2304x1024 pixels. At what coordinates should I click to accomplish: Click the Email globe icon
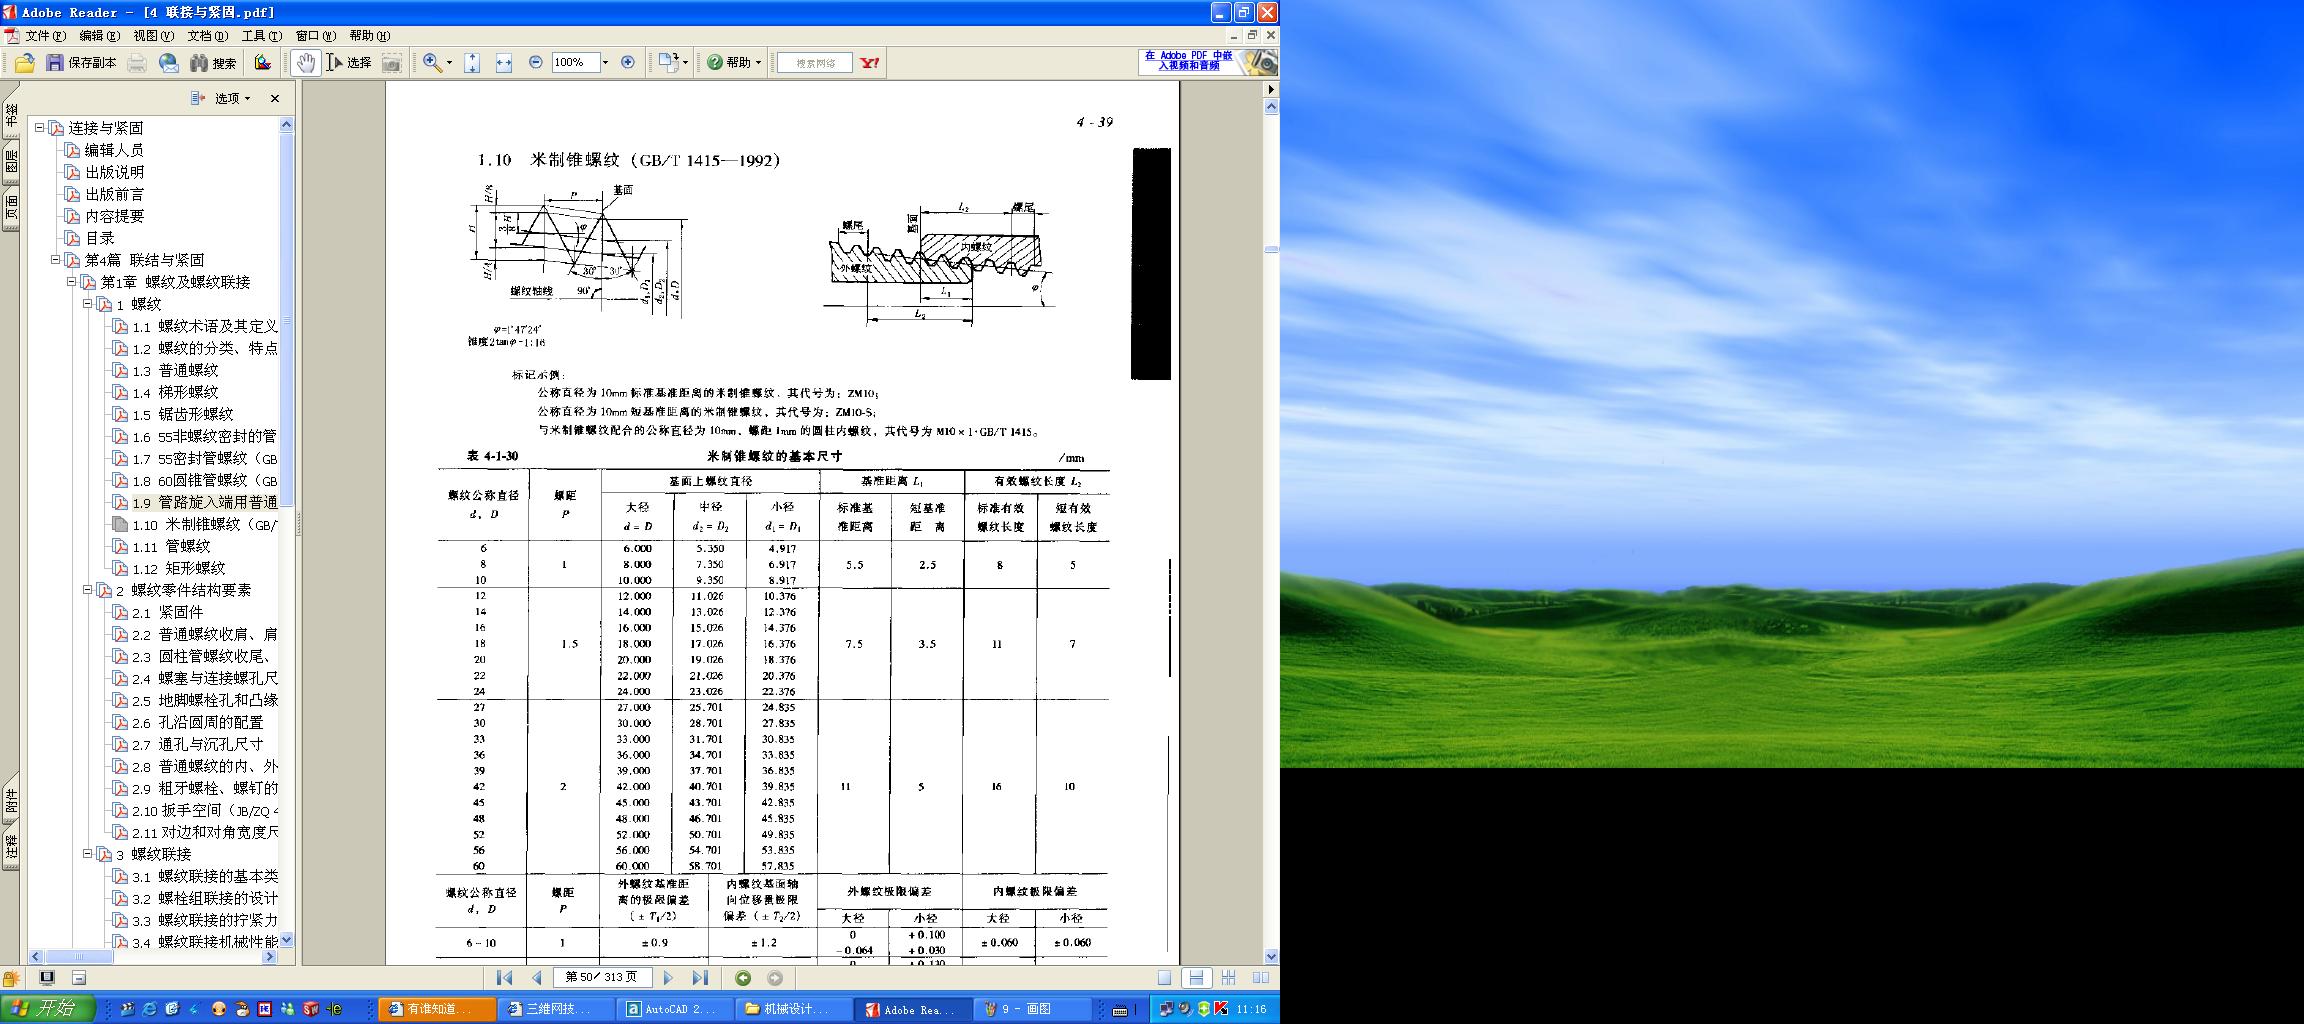169,63
